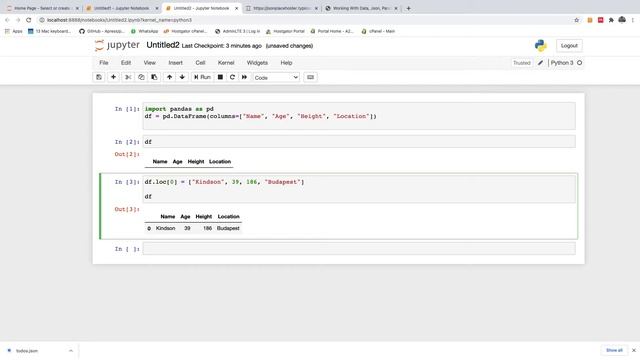This screenshot has height=360, width=640.
Task: Click the Trusted notebook indicator
Action: tap(522, 63)
